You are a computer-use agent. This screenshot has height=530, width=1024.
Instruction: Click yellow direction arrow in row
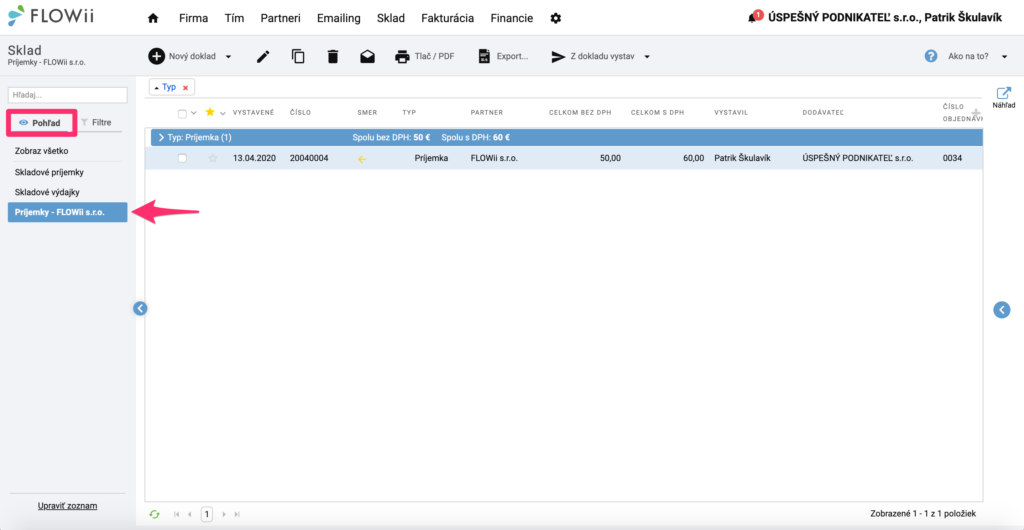click(362, 159)
